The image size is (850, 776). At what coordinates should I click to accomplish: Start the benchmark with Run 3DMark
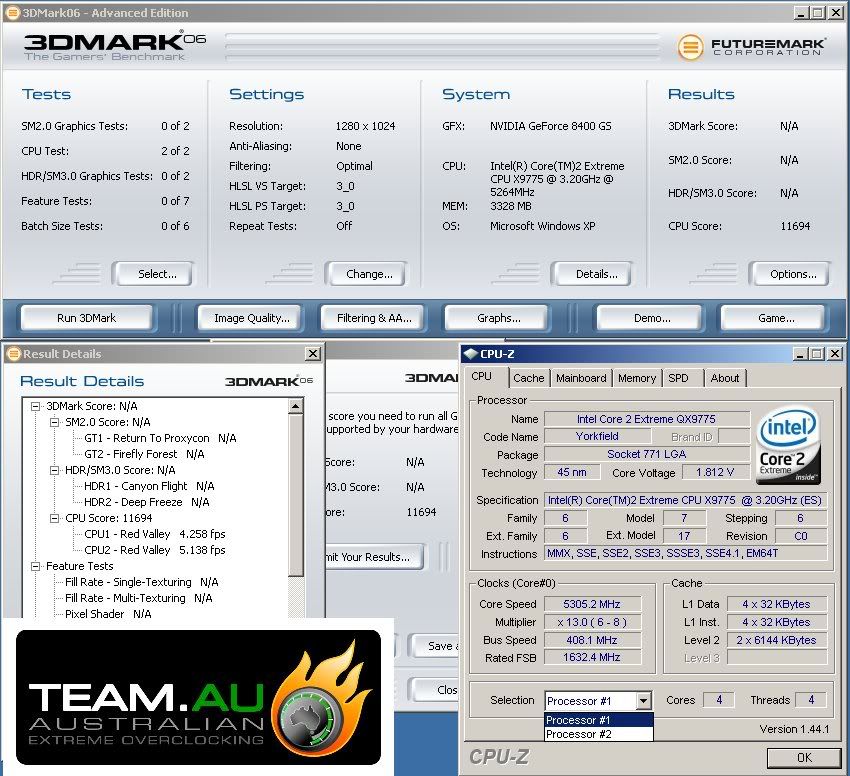[x=86, y=318]
